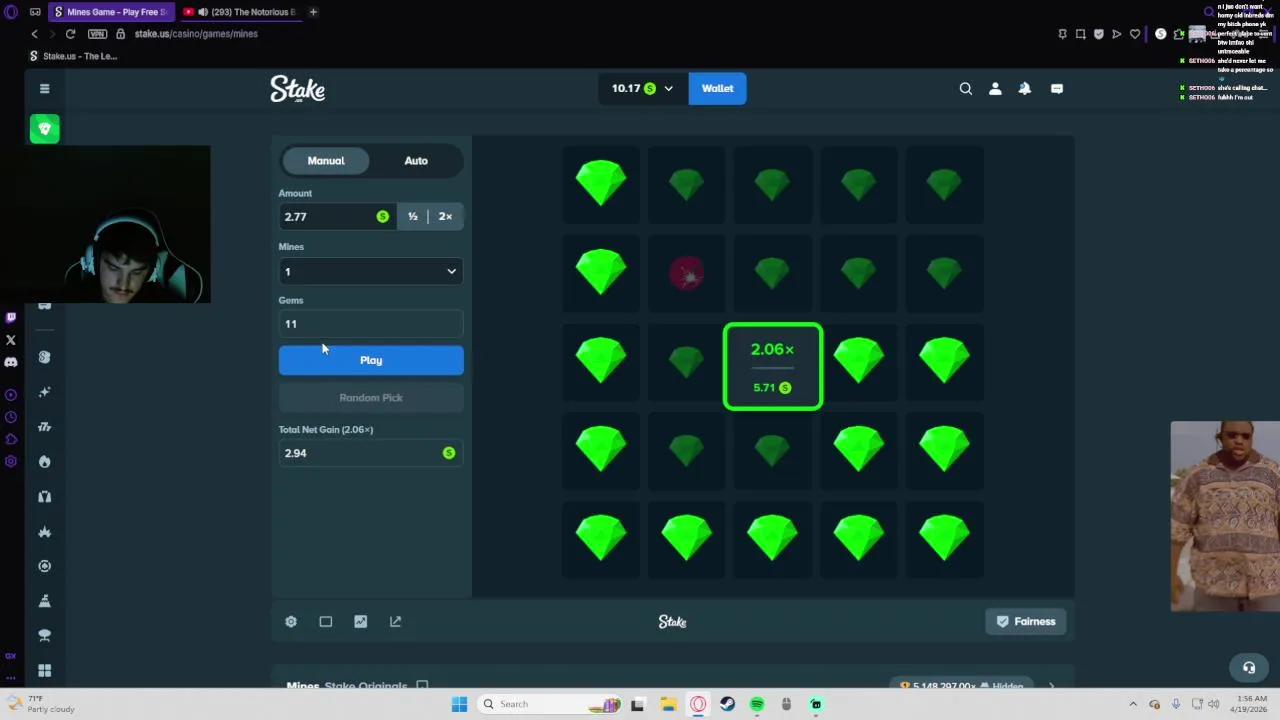Click the Stake logo in header
Image resolution: width=1280 pixels, height=720 pixels.
[x=298, y=89]
